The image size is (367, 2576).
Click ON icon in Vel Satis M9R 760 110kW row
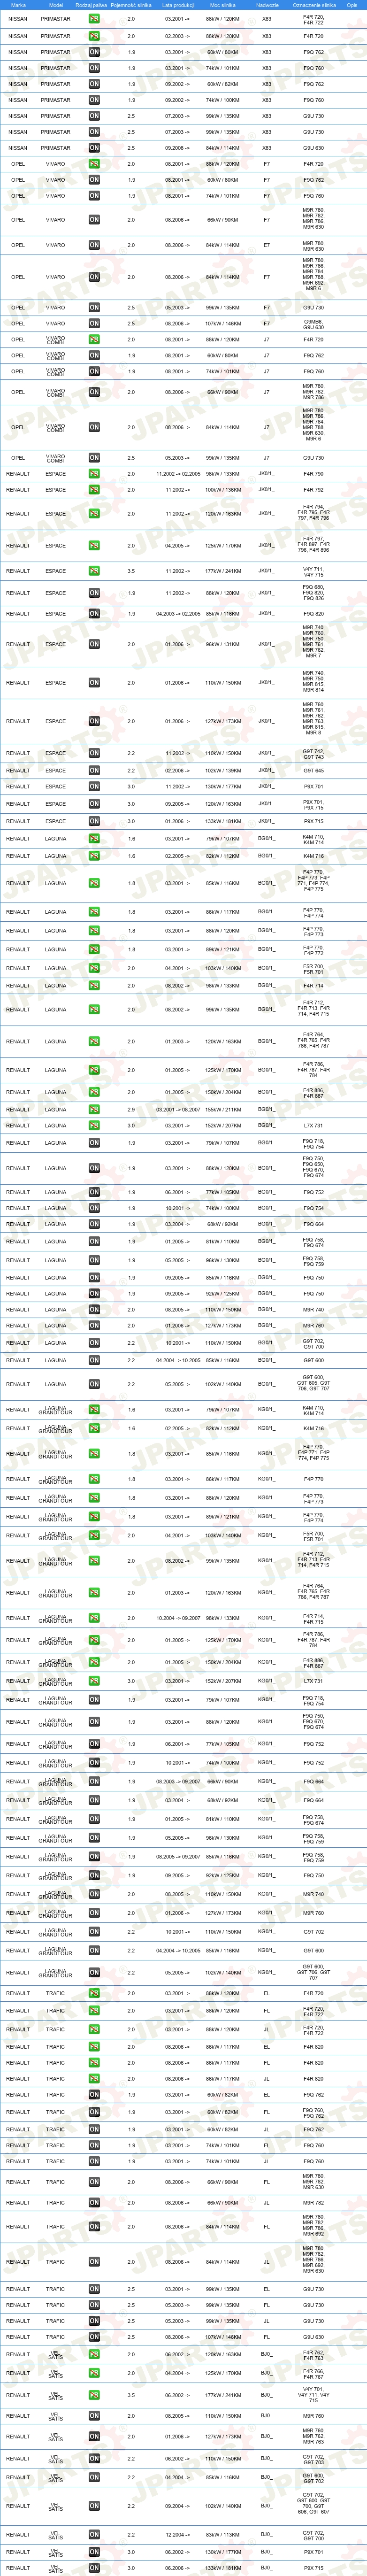94,2416
